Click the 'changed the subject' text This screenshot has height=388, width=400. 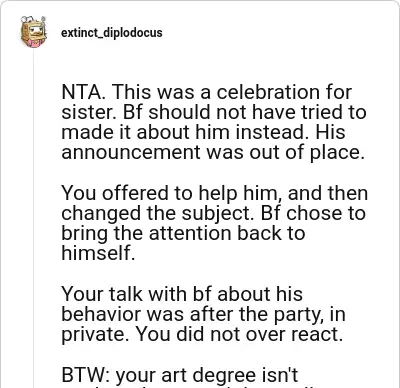pyautogui.click(x=156, y=213)
